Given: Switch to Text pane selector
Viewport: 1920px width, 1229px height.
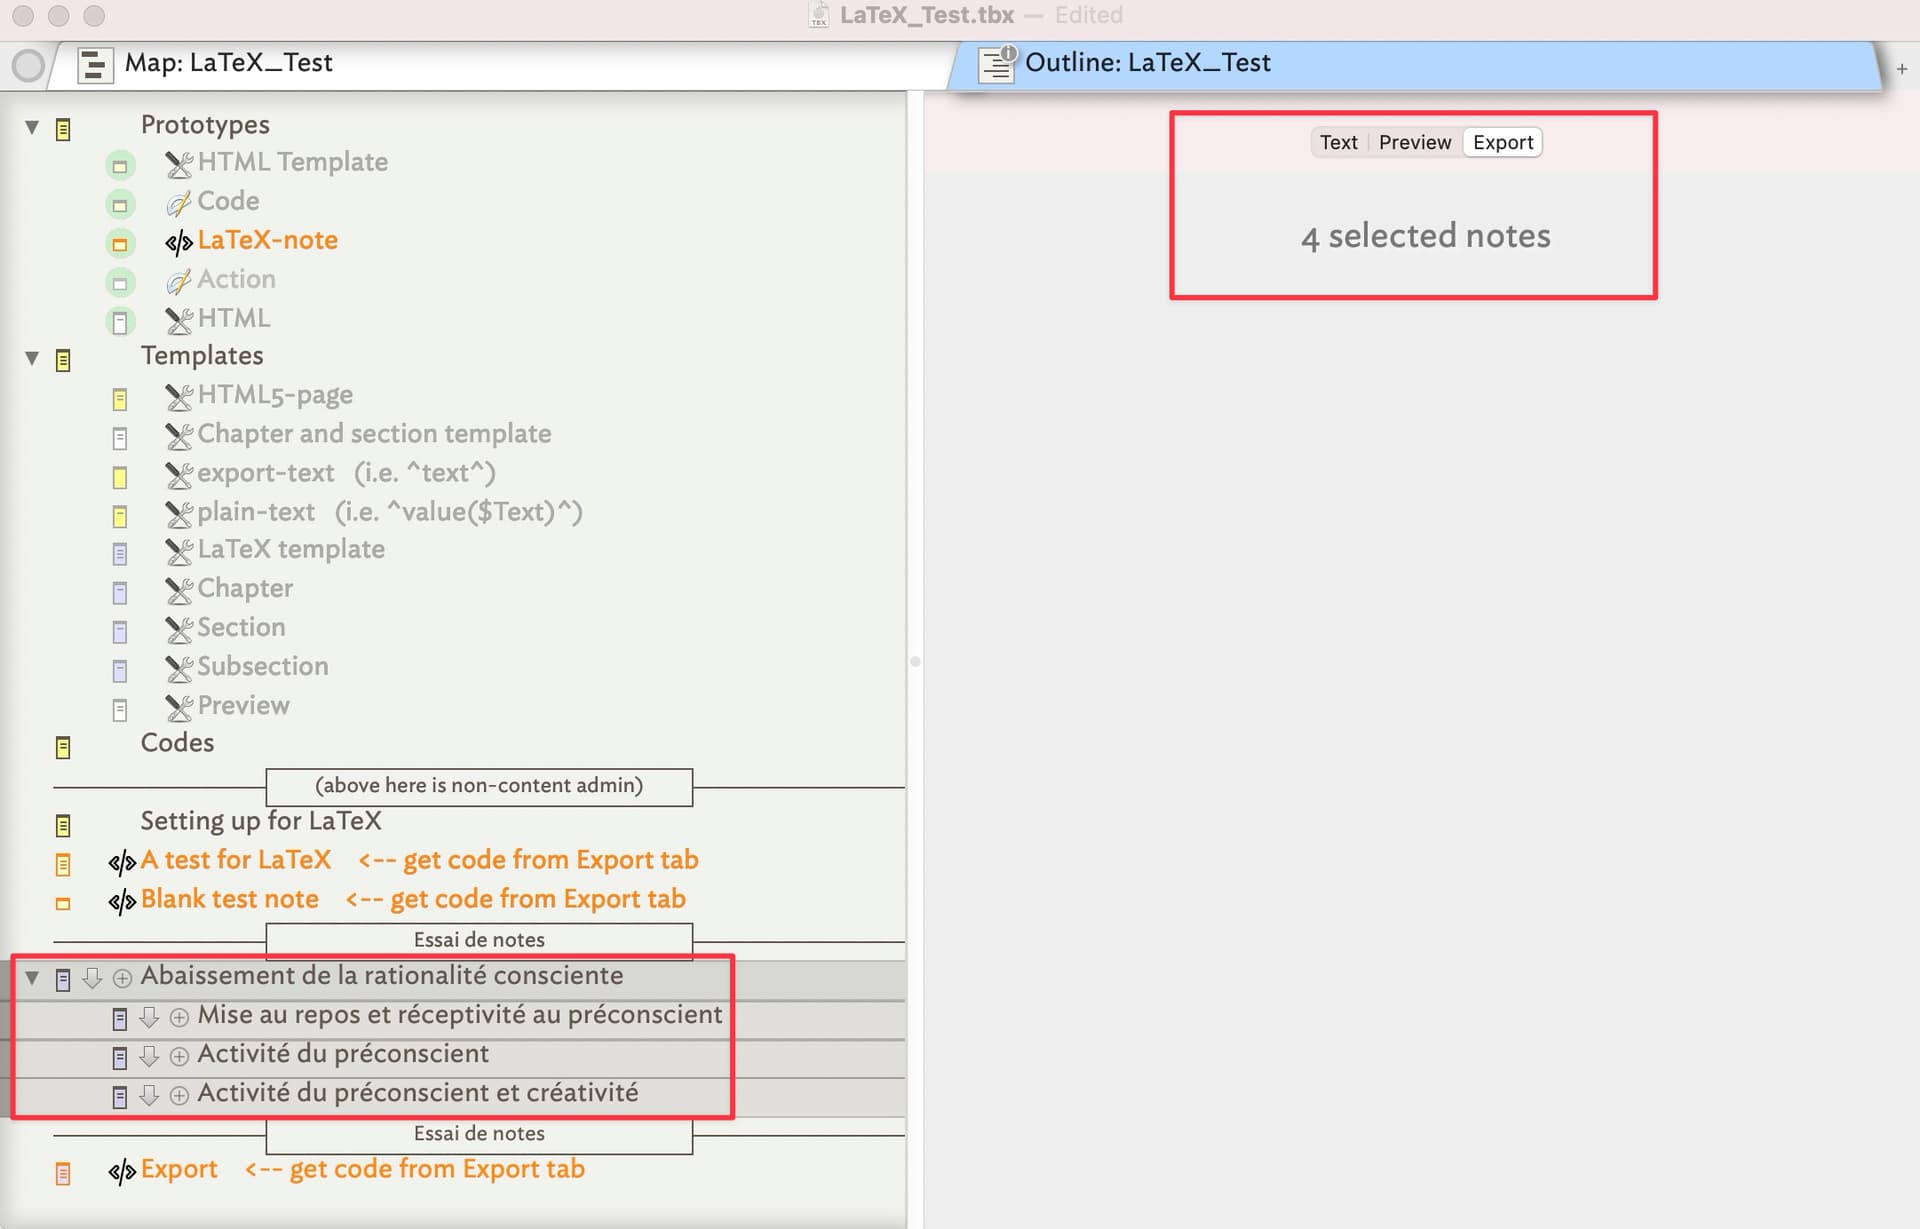Looking at the screenshot, I should tap(1338, 142).
